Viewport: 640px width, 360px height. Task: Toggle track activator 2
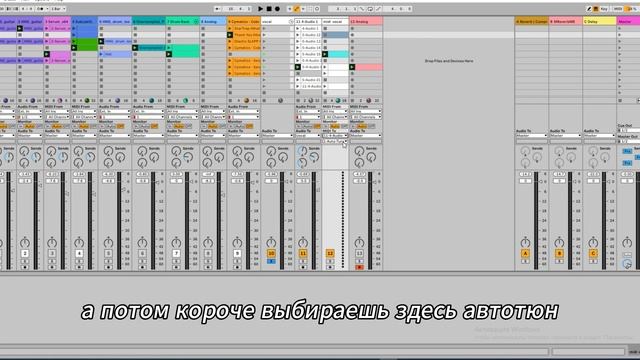(x=24, y=253)
